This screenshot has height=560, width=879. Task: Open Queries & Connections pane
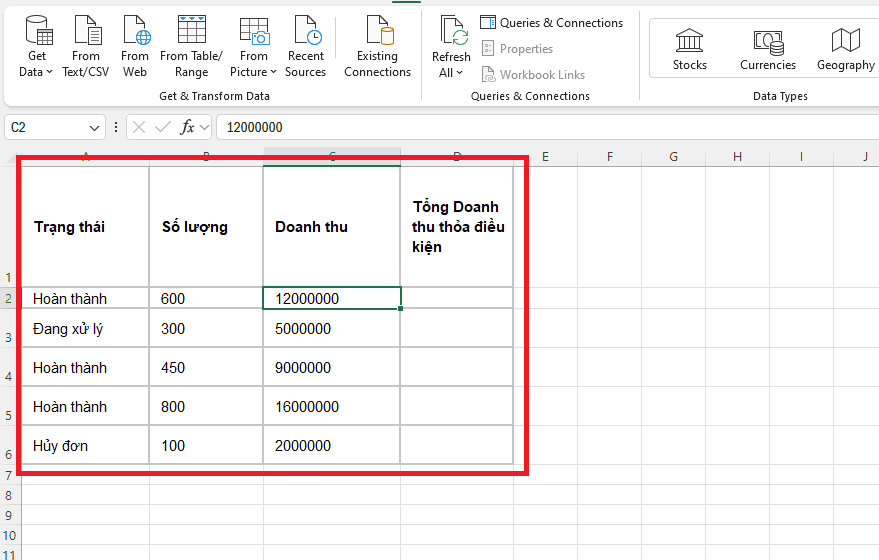[x=552, y=22]
